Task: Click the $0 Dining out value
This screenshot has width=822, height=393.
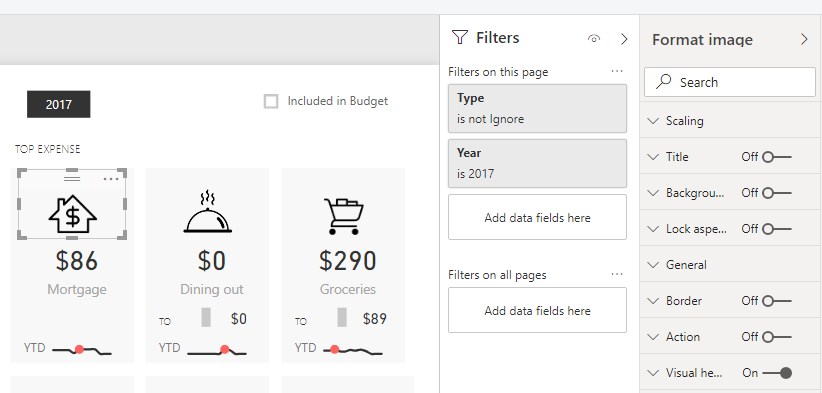Action: pyautogui.click(x=212, y=261)
